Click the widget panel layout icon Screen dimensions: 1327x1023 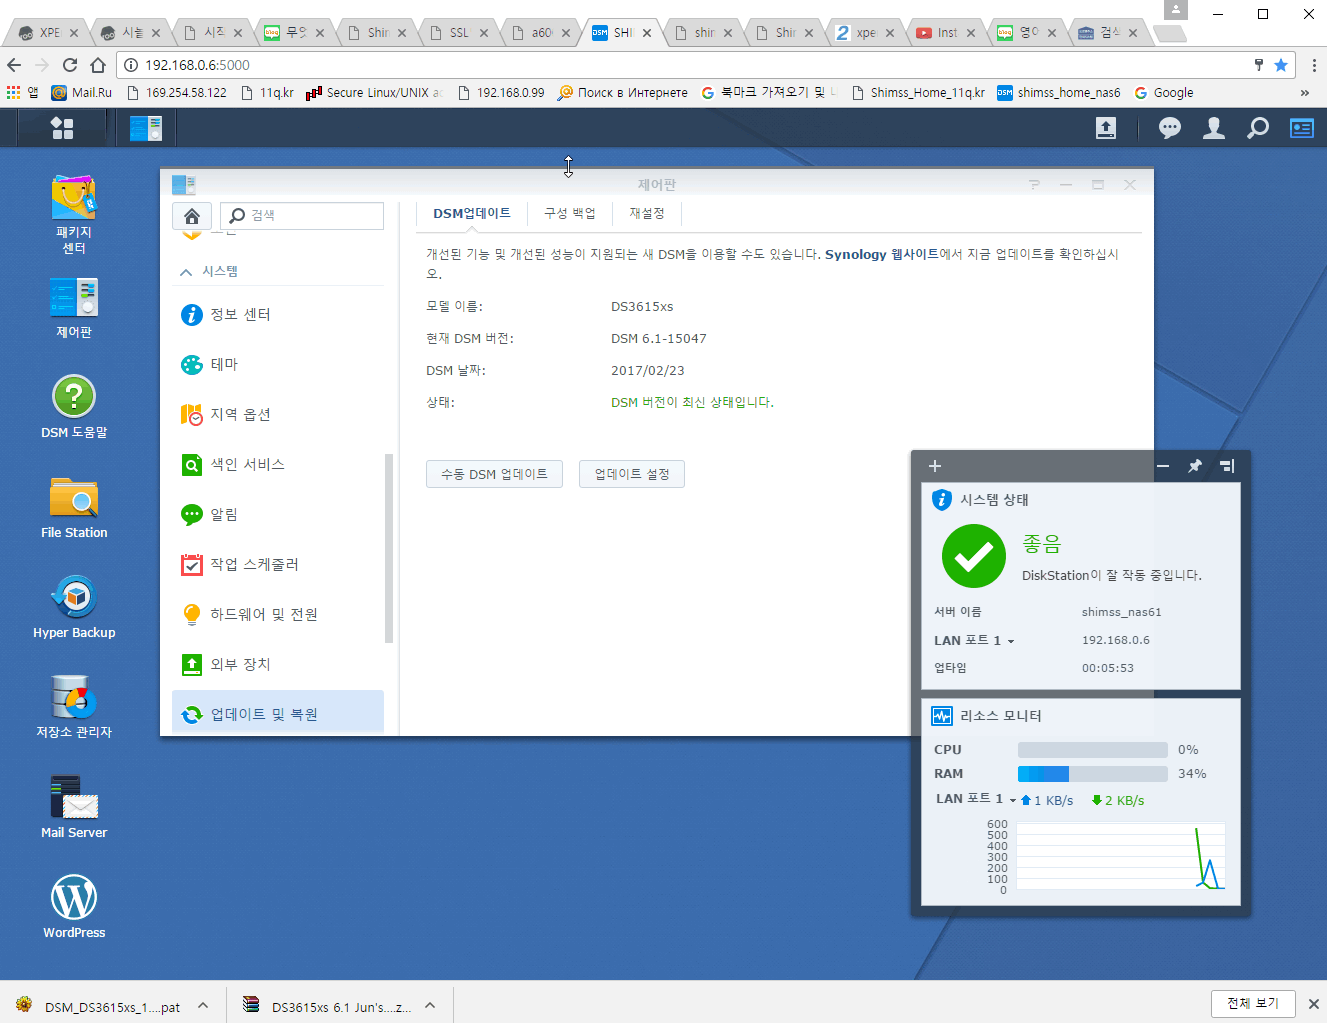1227,466
